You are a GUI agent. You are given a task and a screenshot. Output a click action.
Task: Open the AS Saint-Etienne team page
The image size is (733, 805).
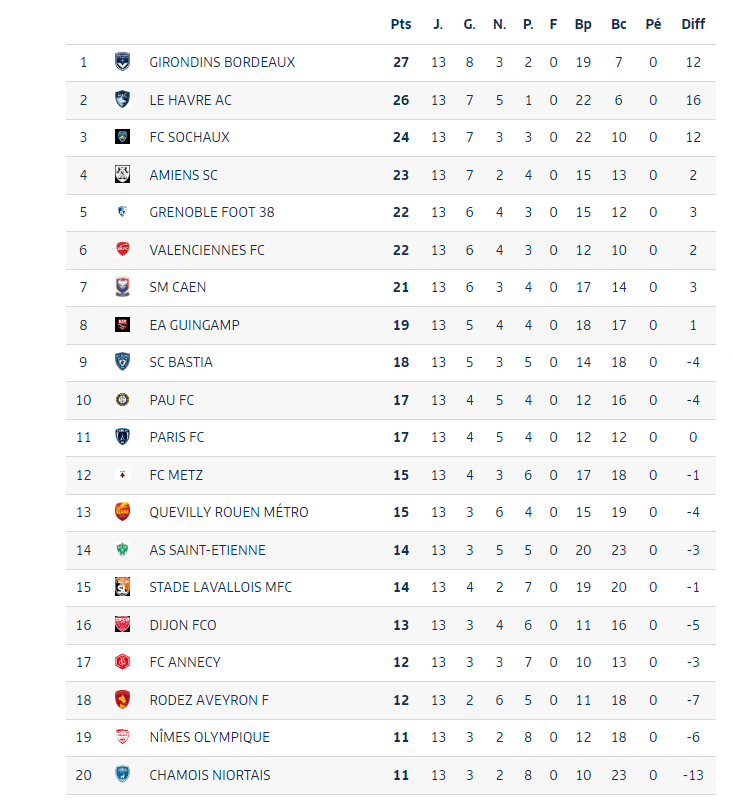[207, 550]
